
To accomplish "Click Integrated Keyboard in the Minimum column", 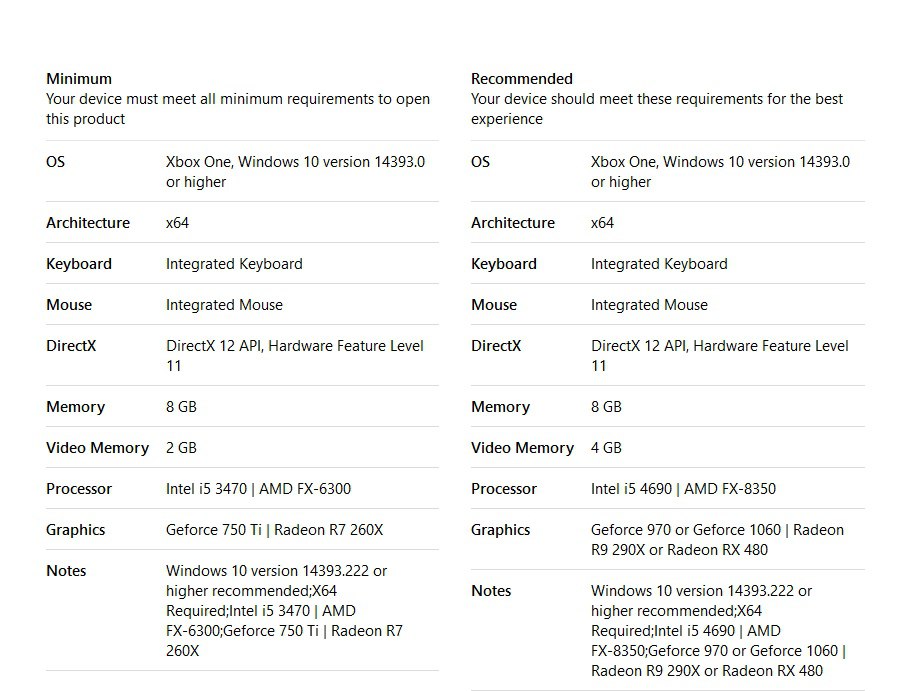I will point(234,264).
